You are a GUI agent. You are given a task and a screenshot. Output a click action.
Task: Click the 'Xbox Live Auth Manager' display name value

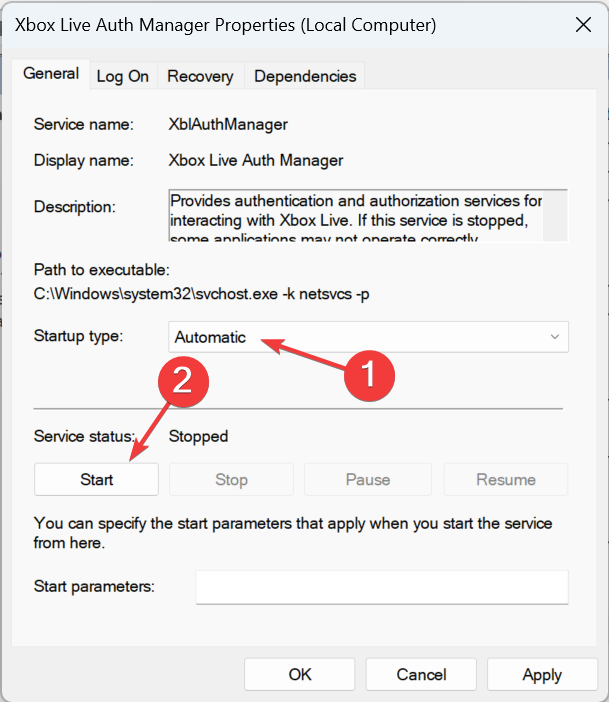256,160
